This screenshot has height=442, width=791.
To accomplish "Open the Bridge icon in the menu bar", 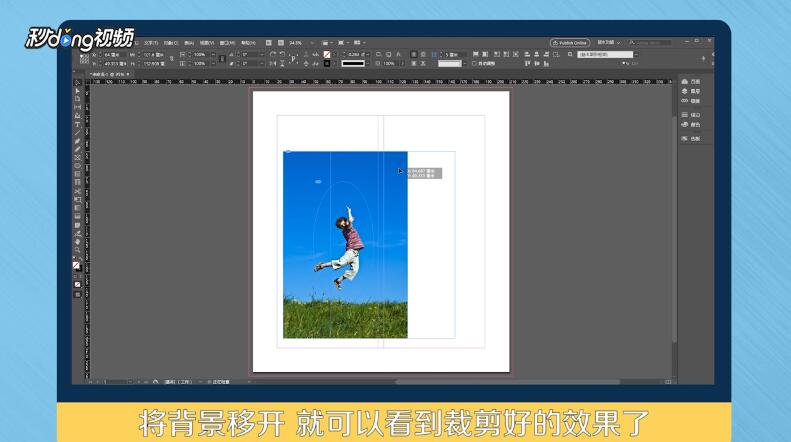I will pos(269,43).
